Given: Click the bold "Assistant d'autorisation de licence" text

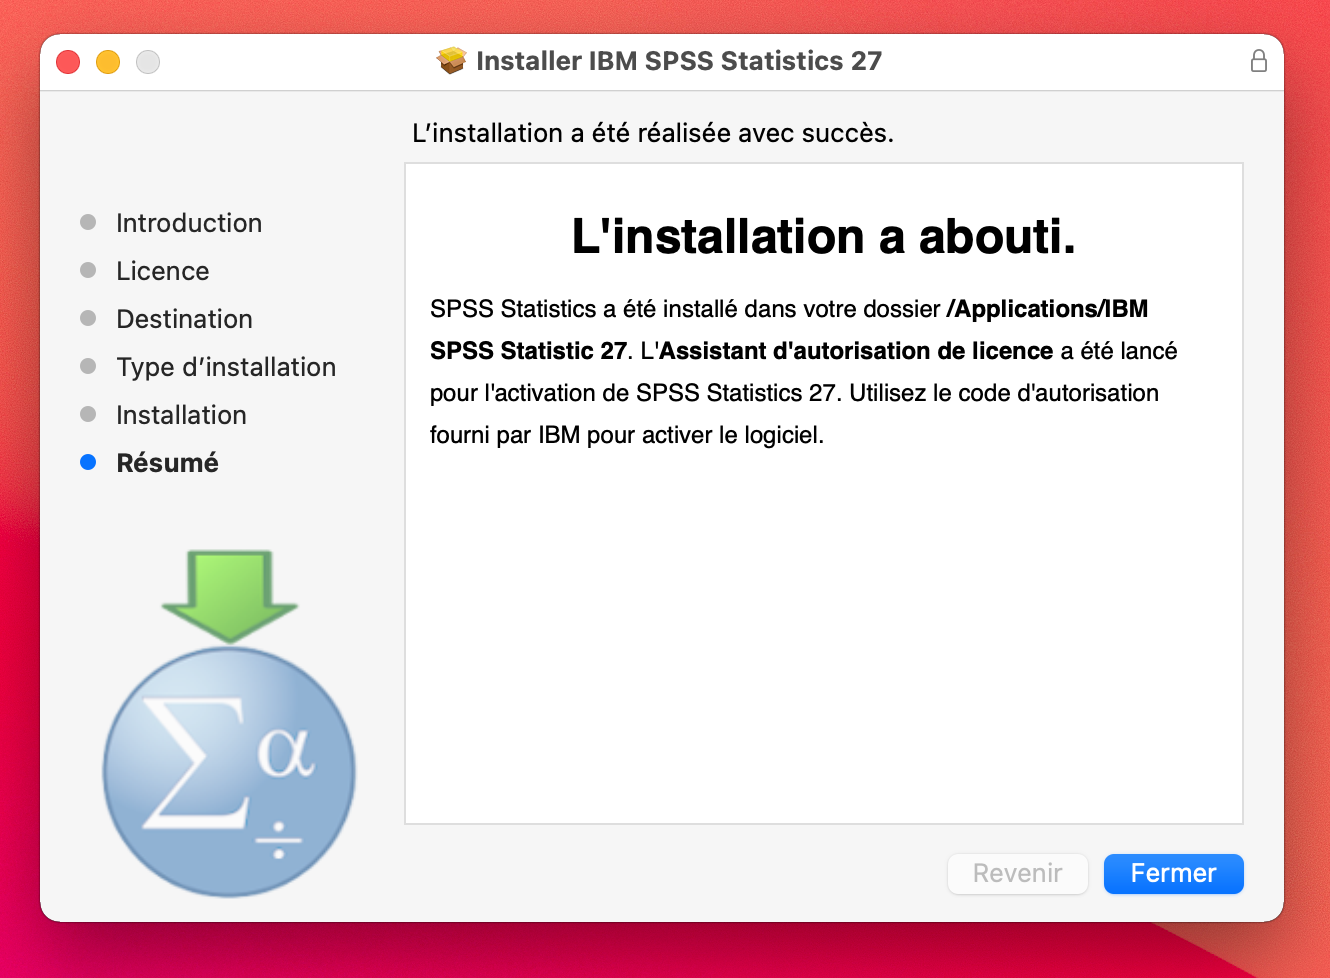Looking at the screenshot, I should (x=856, y=351).
